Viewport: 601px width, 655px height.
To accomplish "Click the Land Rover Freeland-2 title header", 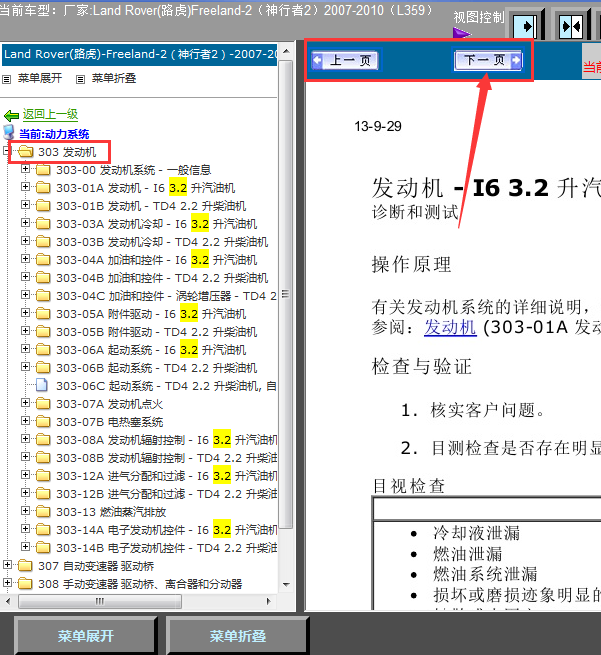I will coord(139,54).
